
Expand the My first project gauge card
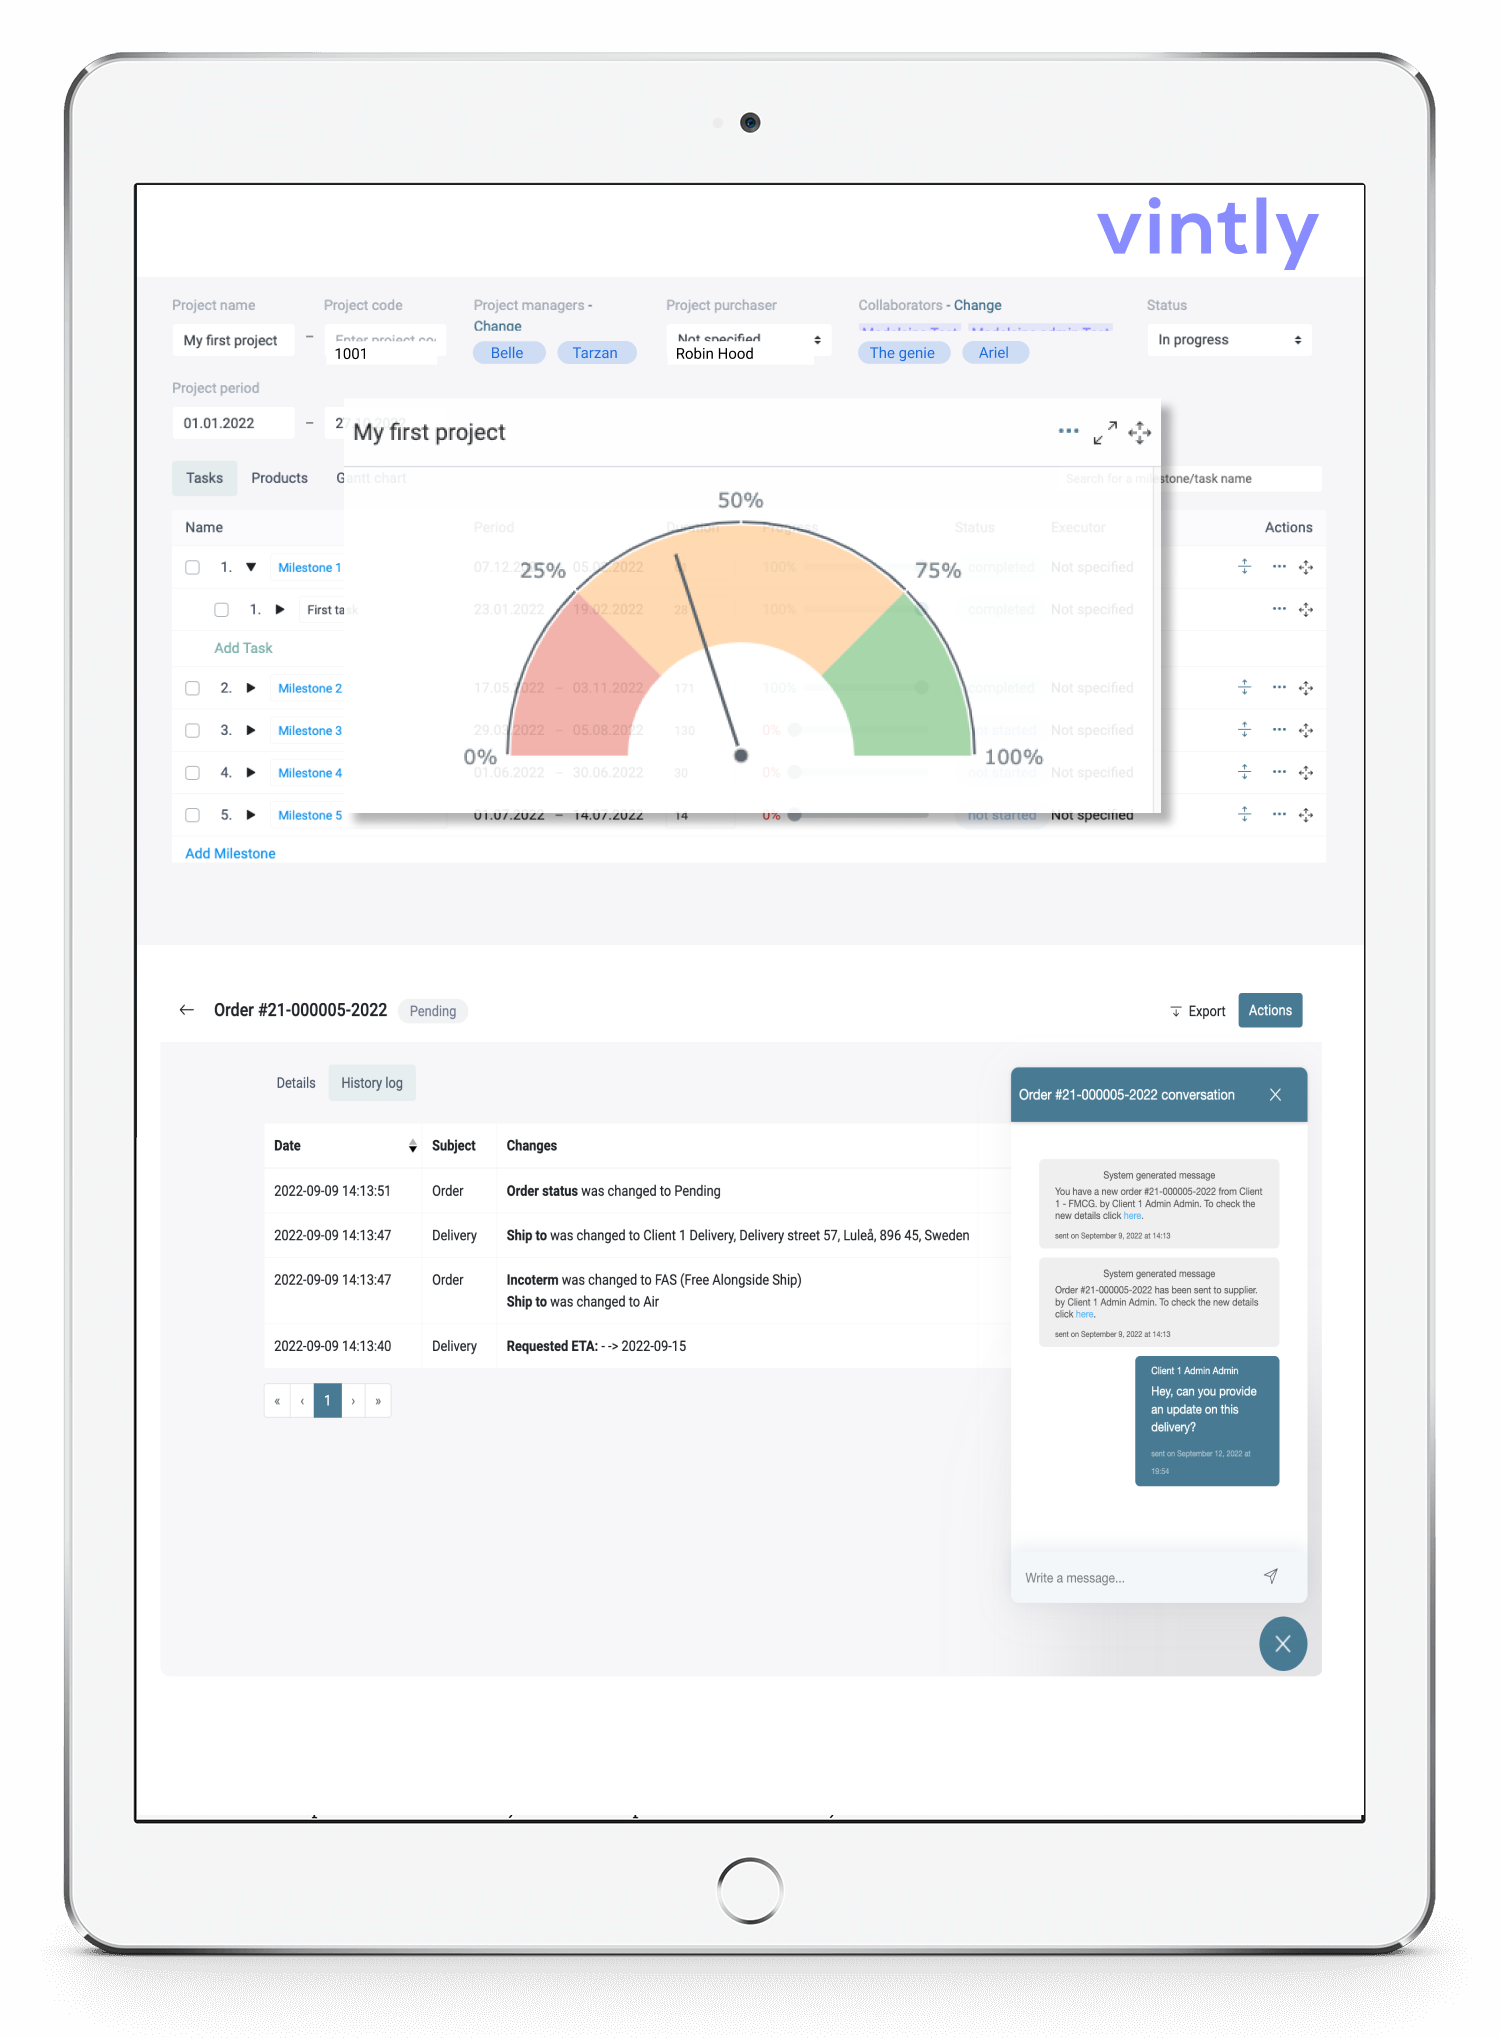[x=1105, y=432]
